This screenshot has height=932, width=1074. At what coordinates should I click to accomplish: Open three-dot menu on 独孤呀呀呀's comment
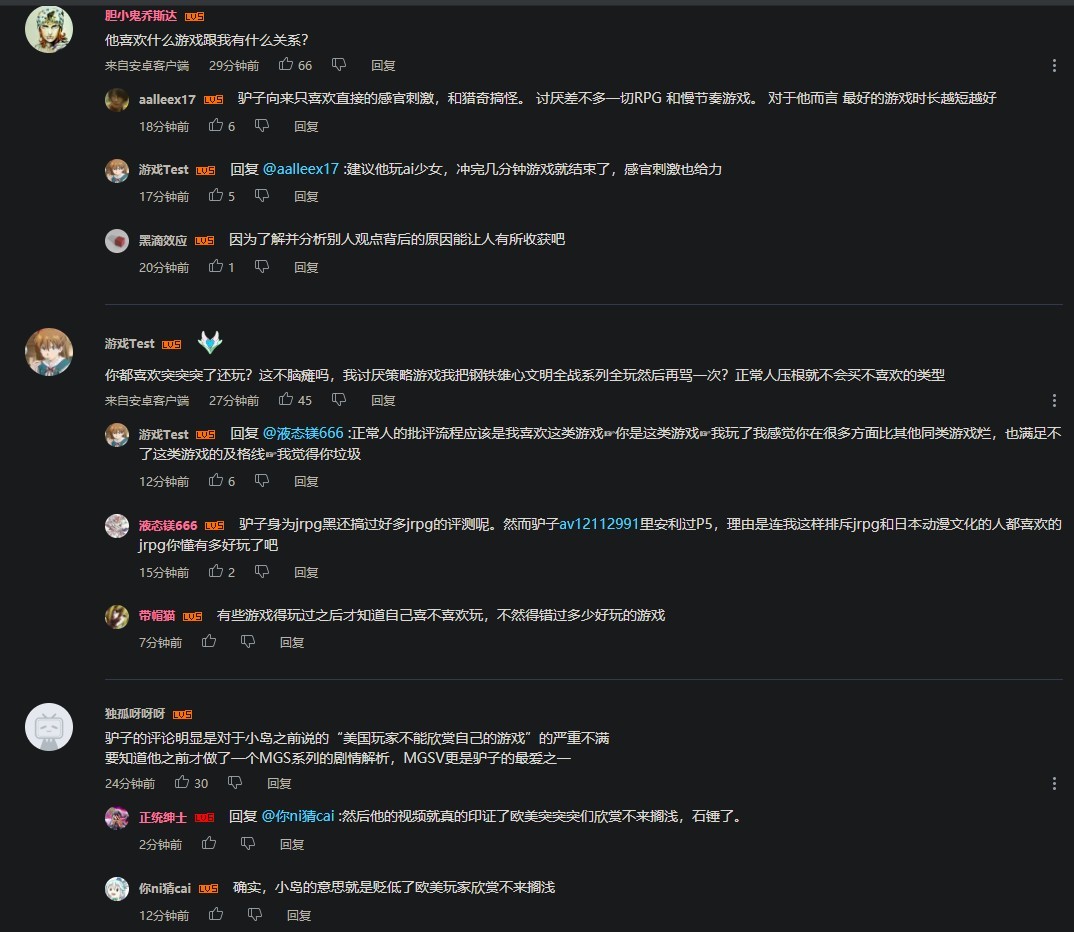1054,783
